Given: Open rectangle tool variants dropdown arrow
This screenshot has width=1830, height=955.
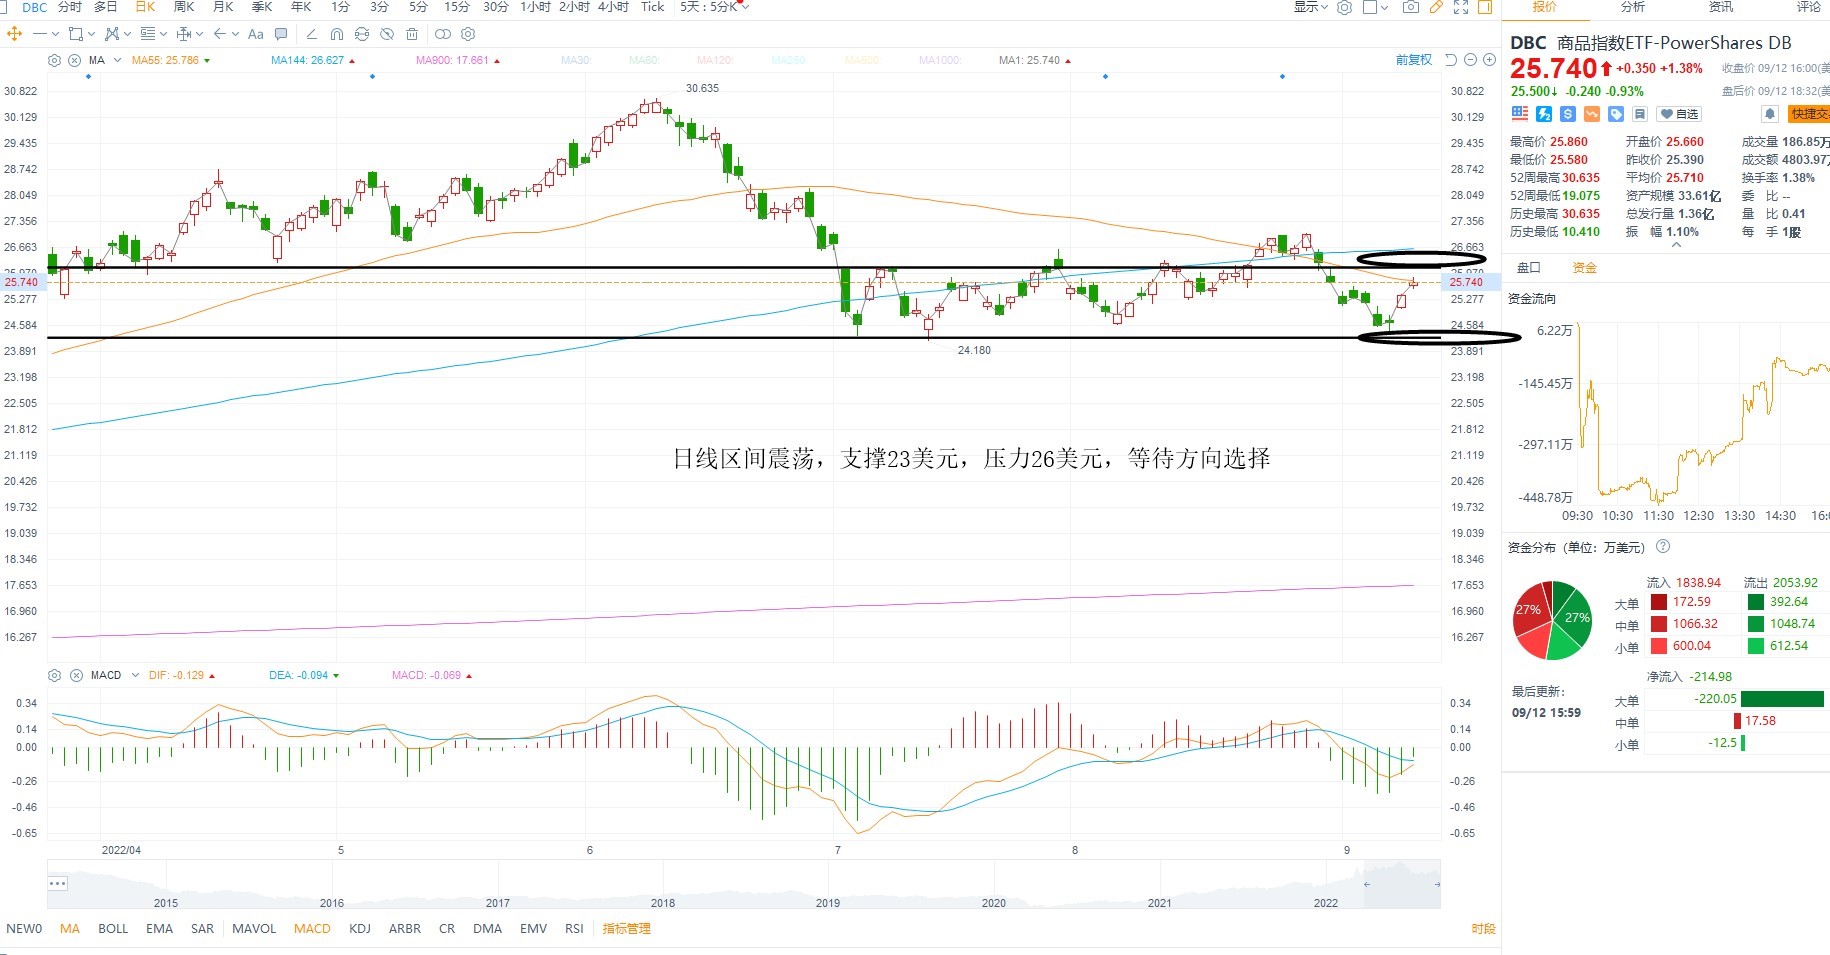Looking at the screenshot, I should [91, 34].
